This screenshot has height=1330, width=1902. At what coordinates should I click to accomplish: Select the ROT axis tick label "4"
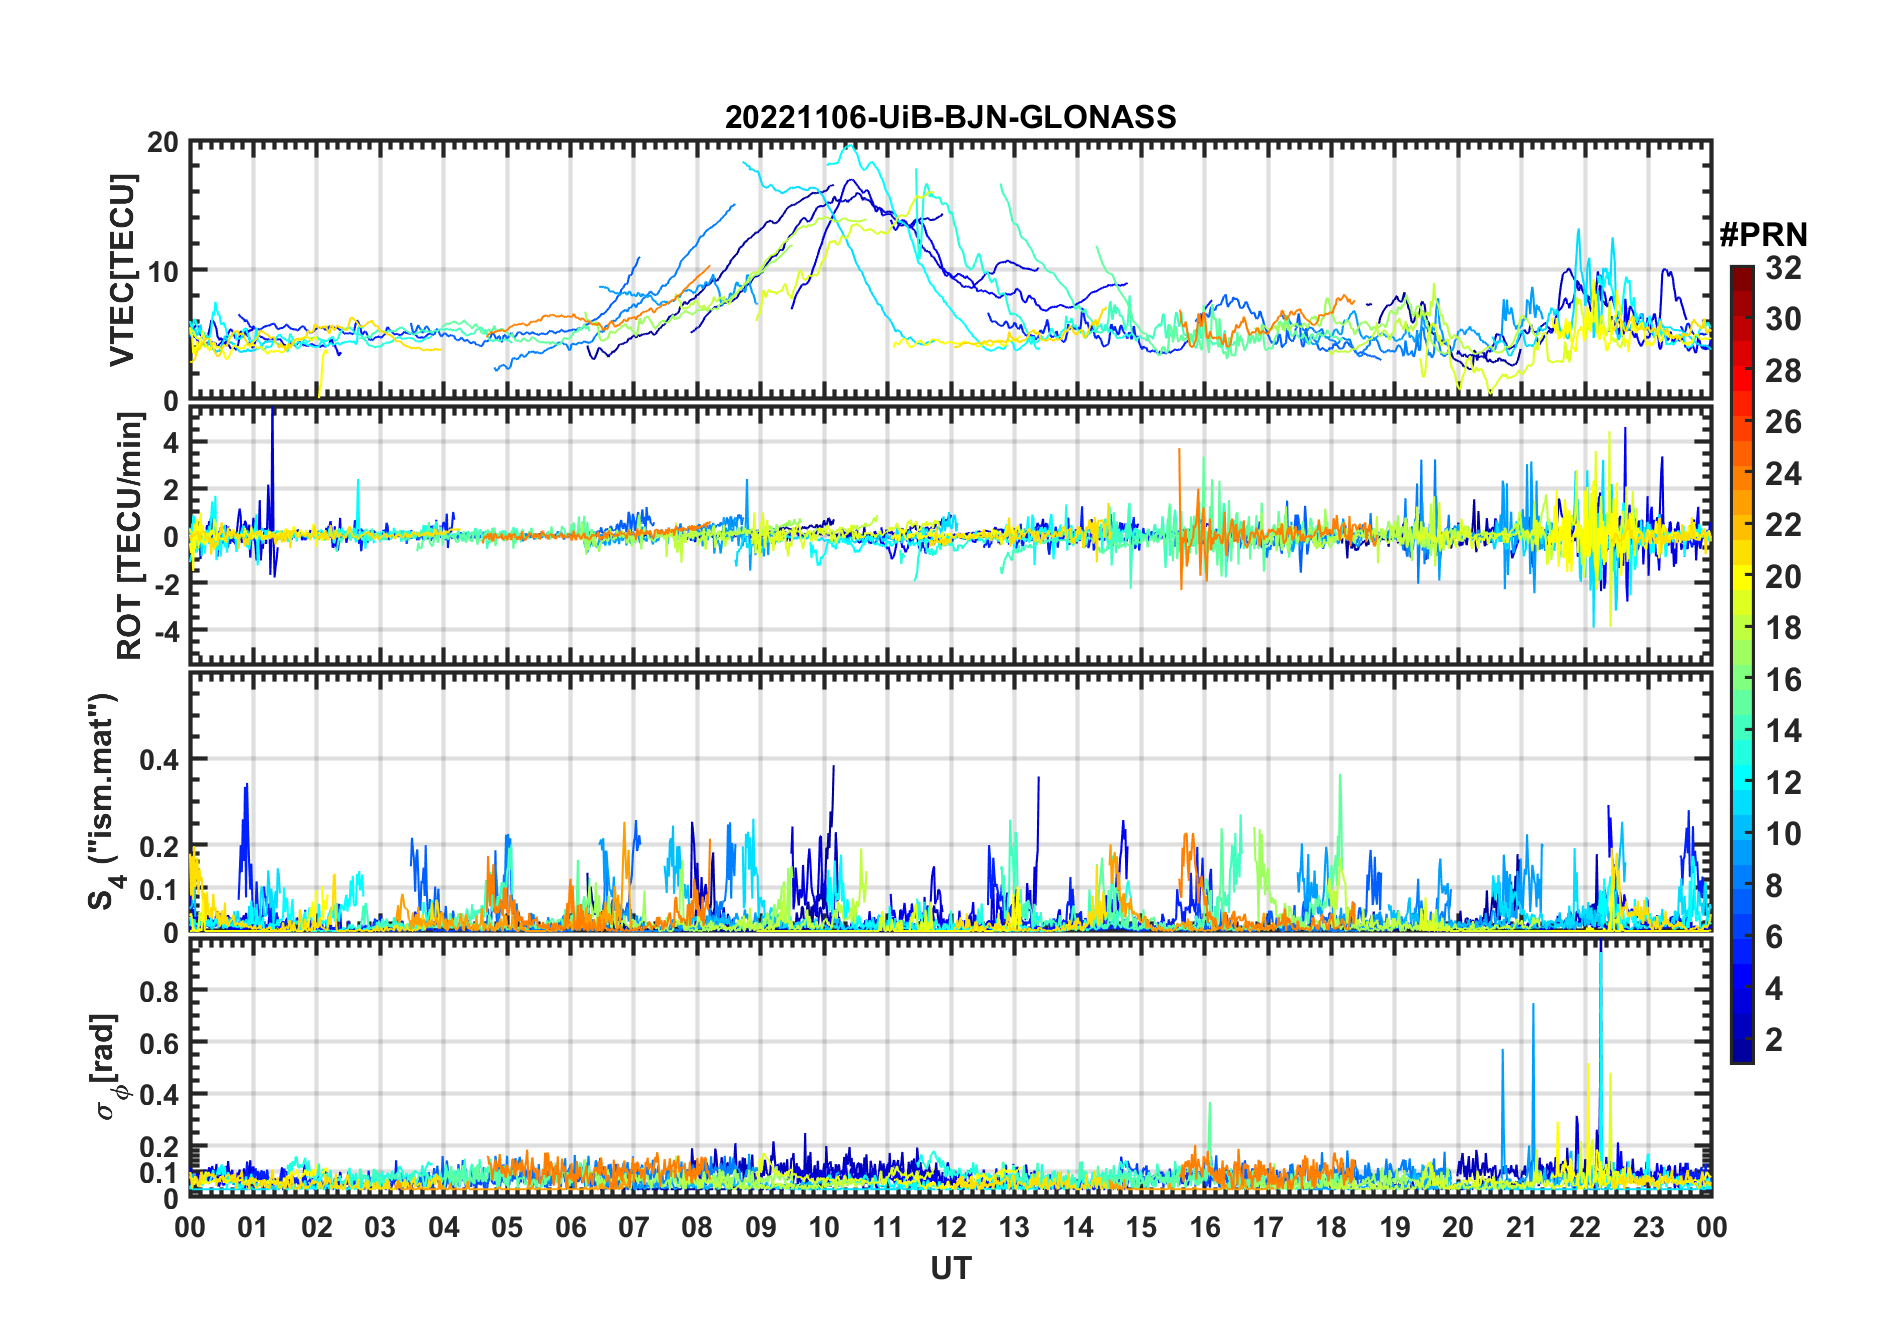click(x=171, y=442)
